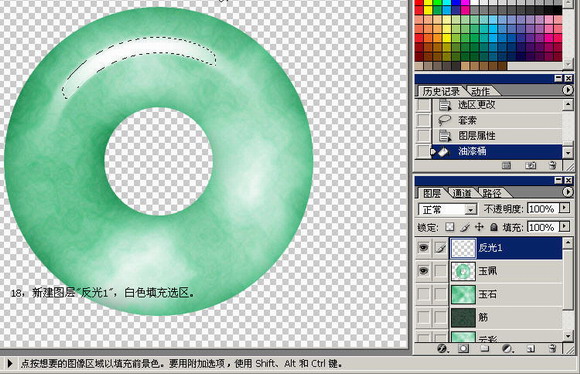Create a new snapshot in History panel
The height and width of the screenshot is (374, 580).
point(531,165)
